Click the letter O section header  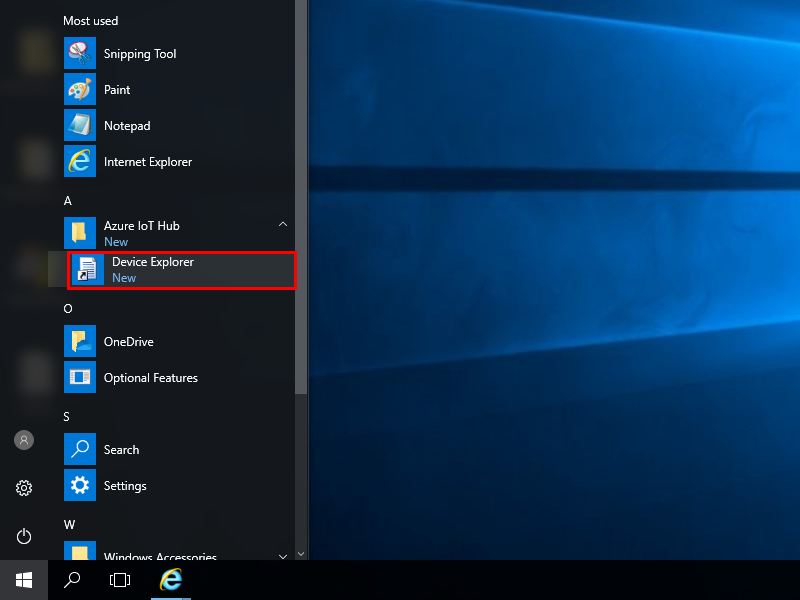tap(68, 309)
